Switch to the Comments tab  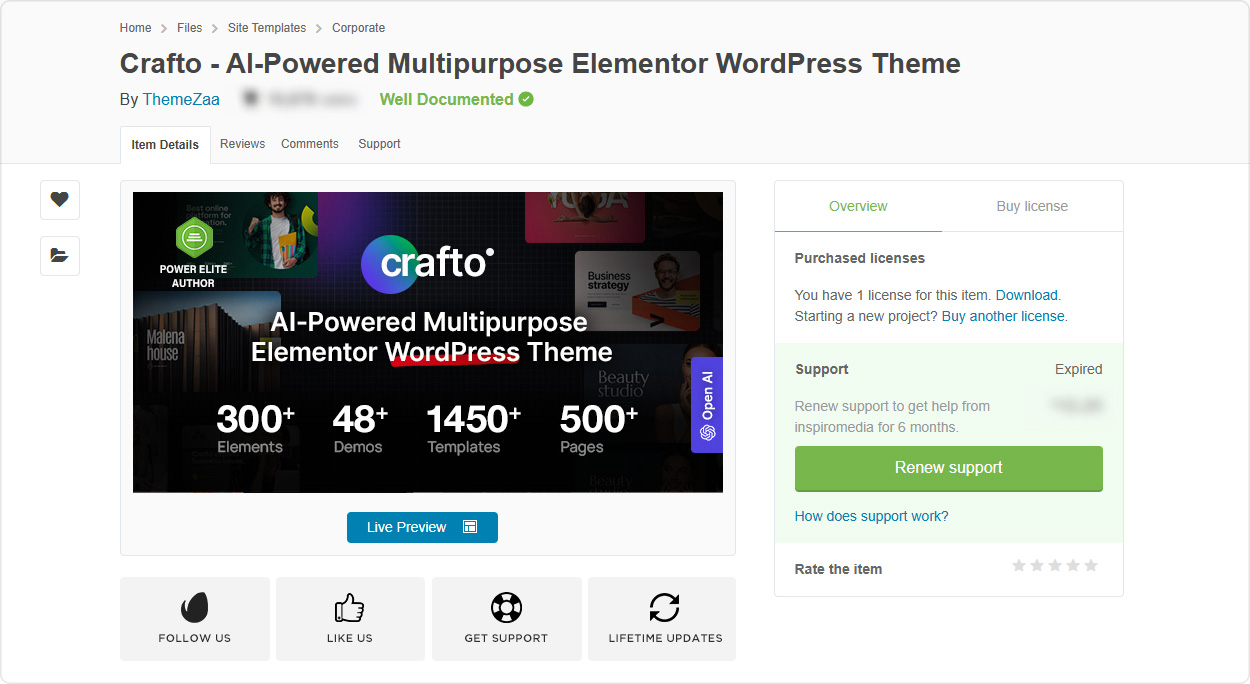coord(310,144)
